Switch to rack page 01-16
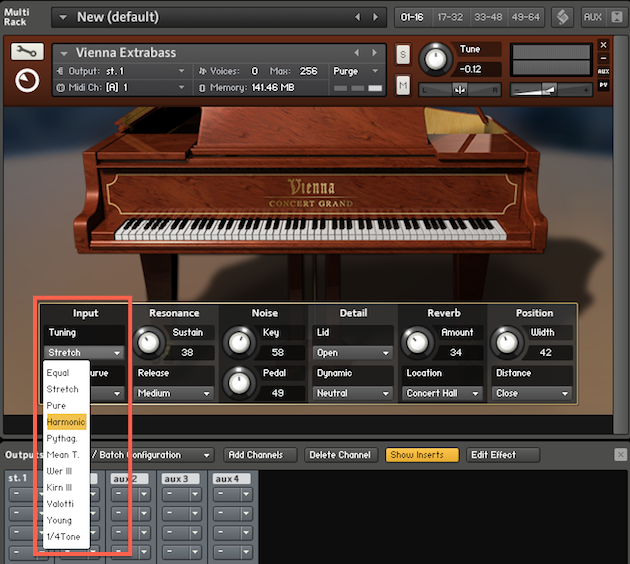The width and height of the screenshot is (630, 564). click(x=412, y=17)
